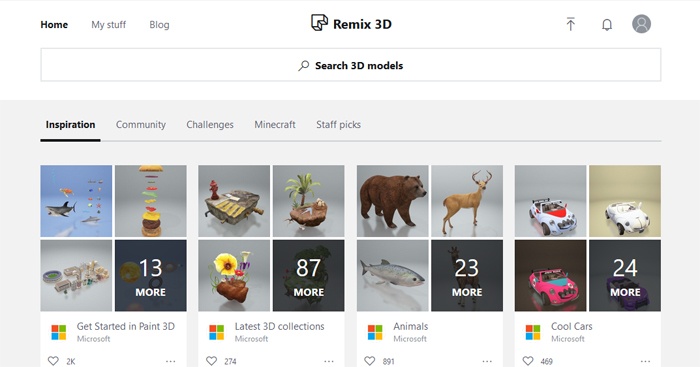Click Microsoft logo beside Cool Cars
The height and width of the screenshot is (367, 700).
533,332
